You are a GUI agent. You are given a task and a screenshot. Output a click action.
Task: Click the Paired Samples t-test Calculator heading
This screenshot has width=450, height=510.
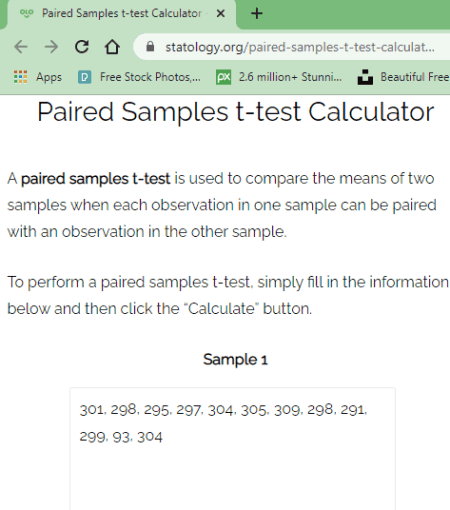coord(236,112)
